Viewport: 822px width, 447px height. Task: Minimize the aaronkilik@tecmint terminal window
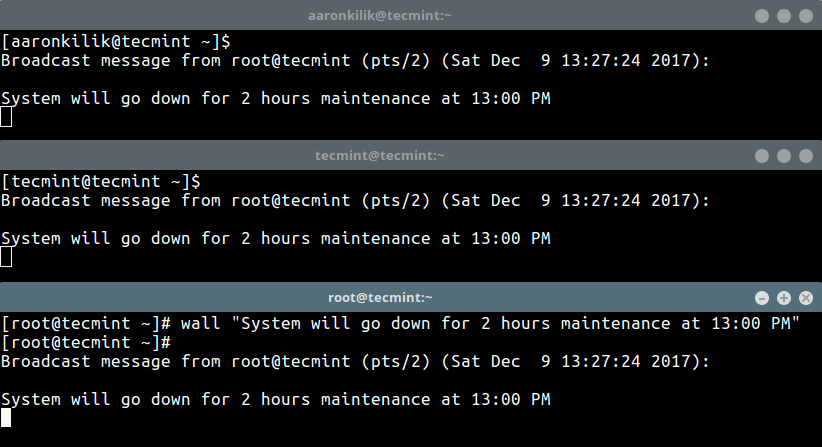(761, 16)
